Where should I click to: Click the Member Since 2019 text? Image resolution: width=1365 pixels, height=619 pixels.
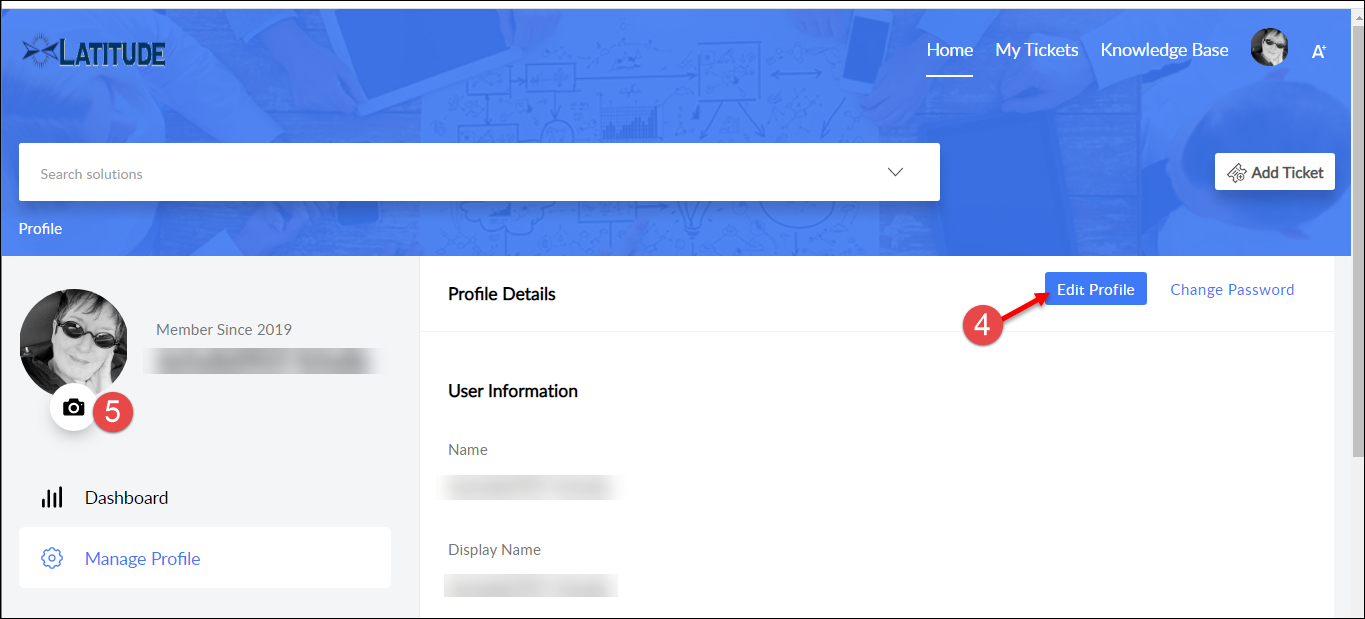224,330
